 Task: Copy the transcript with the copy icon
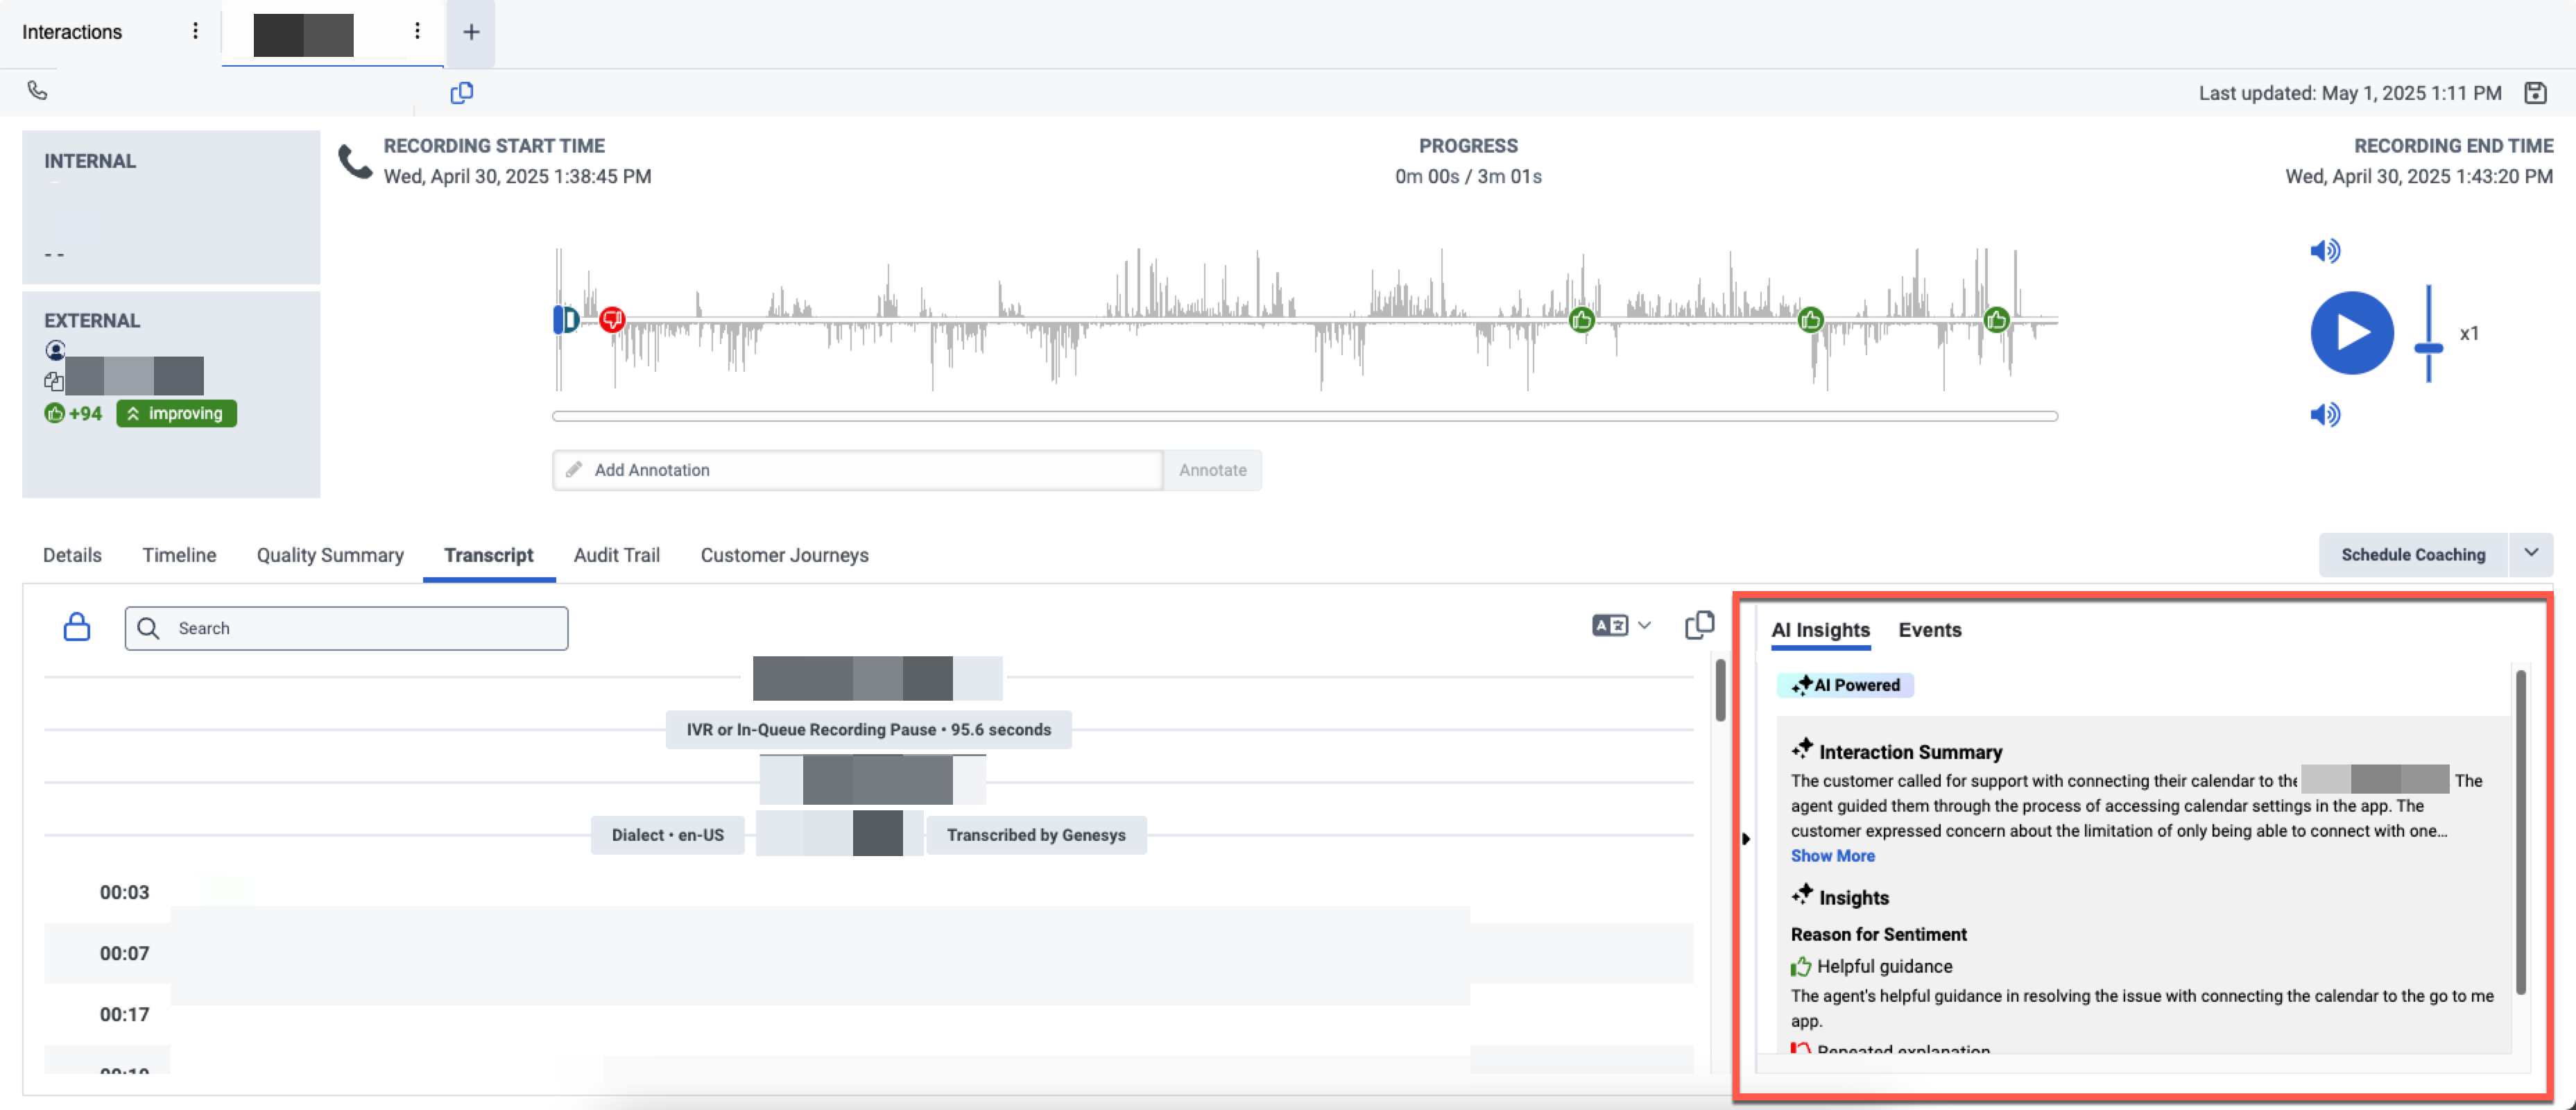pos(1699,625)
